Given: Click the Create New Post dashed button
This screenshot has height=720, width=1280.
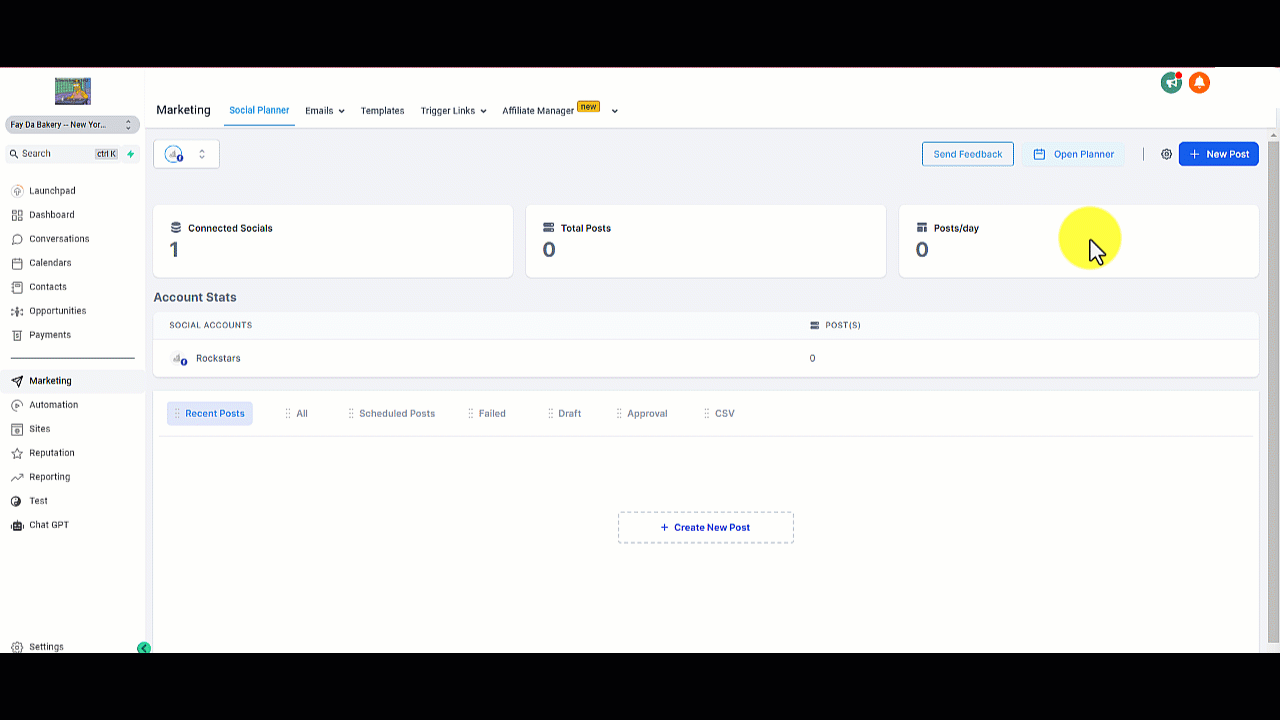Looking at the screenshot, I should 706,527.
